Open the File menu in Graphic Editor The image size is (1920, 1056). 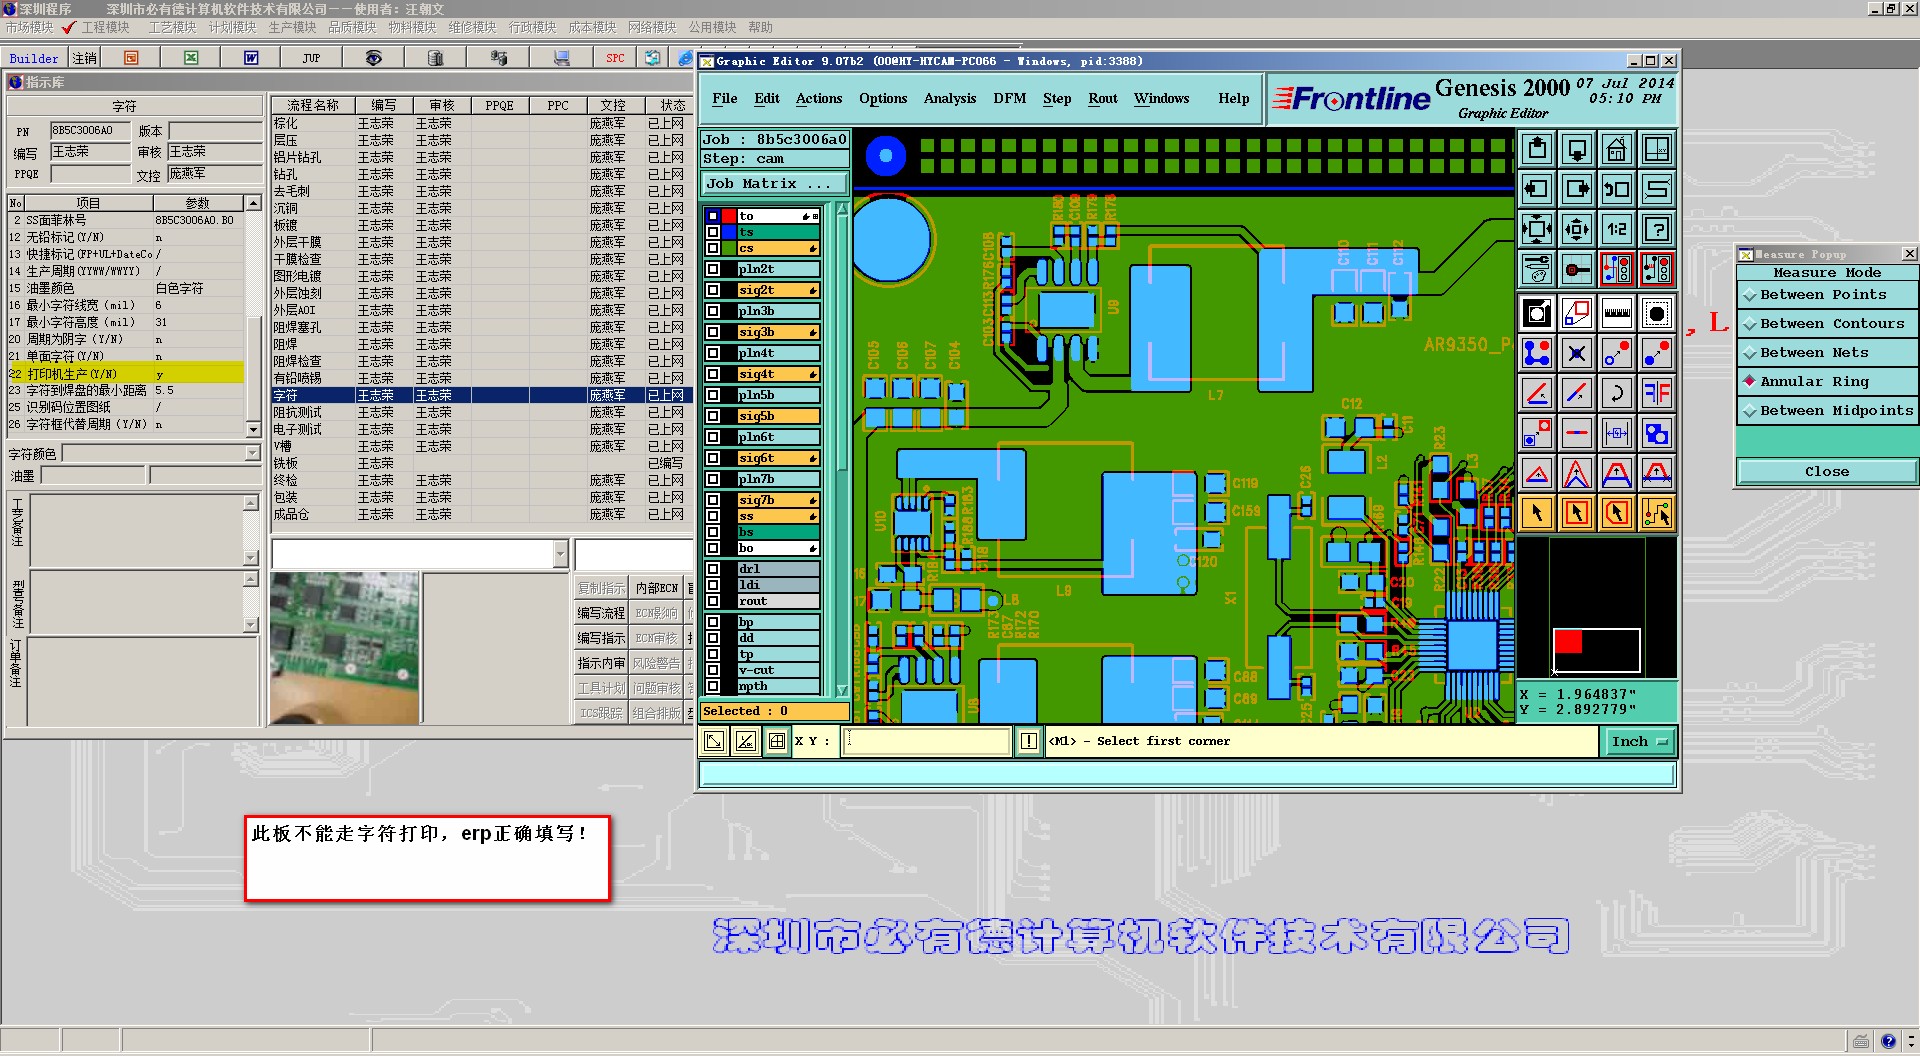(724, 98)
